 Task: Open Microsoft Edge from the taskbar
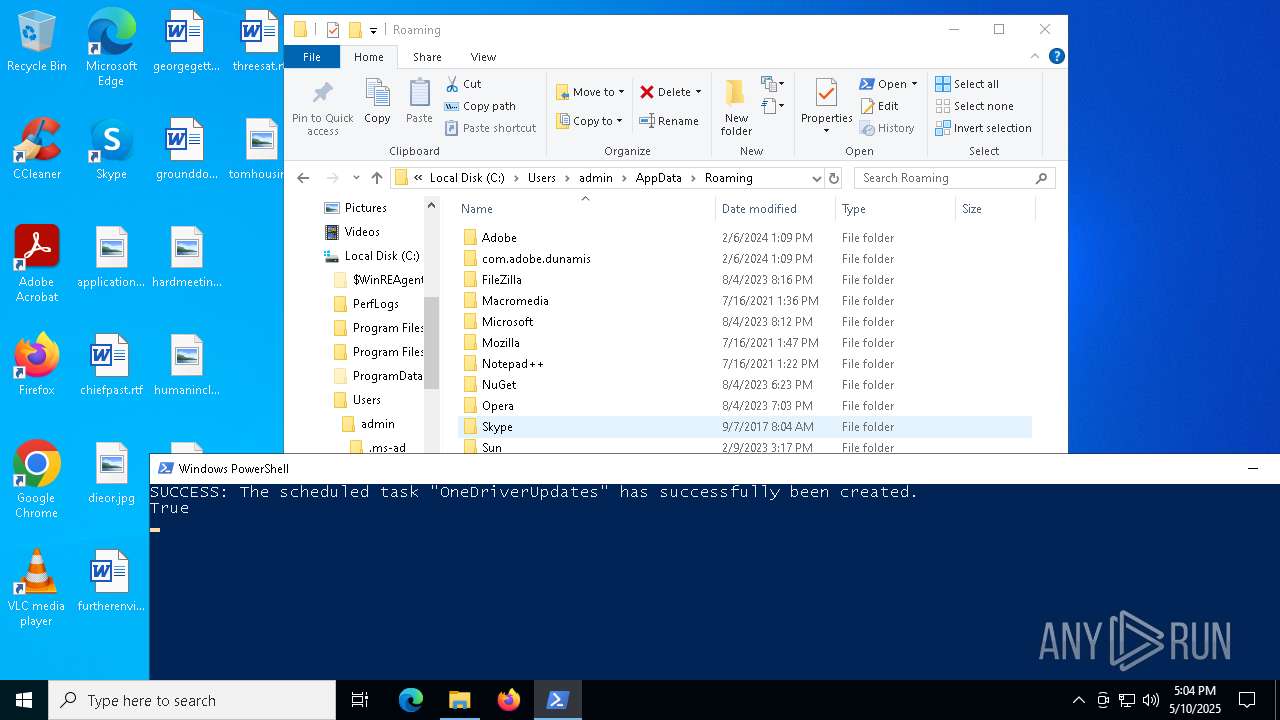point(411,700)
